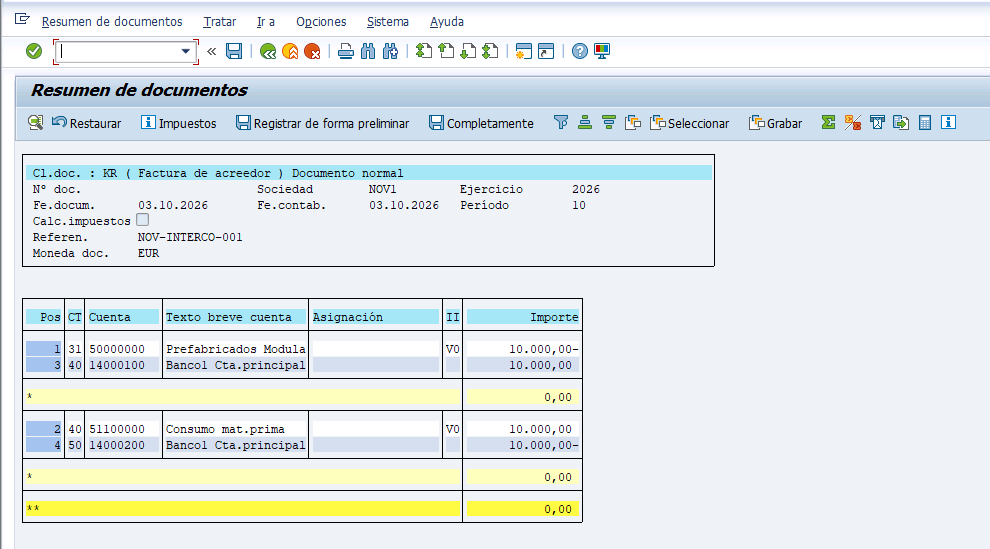Image resolution: width=990 pixels, height=549 pixels.
Task: Open the Ir a menu
Action: coord(266,21)
